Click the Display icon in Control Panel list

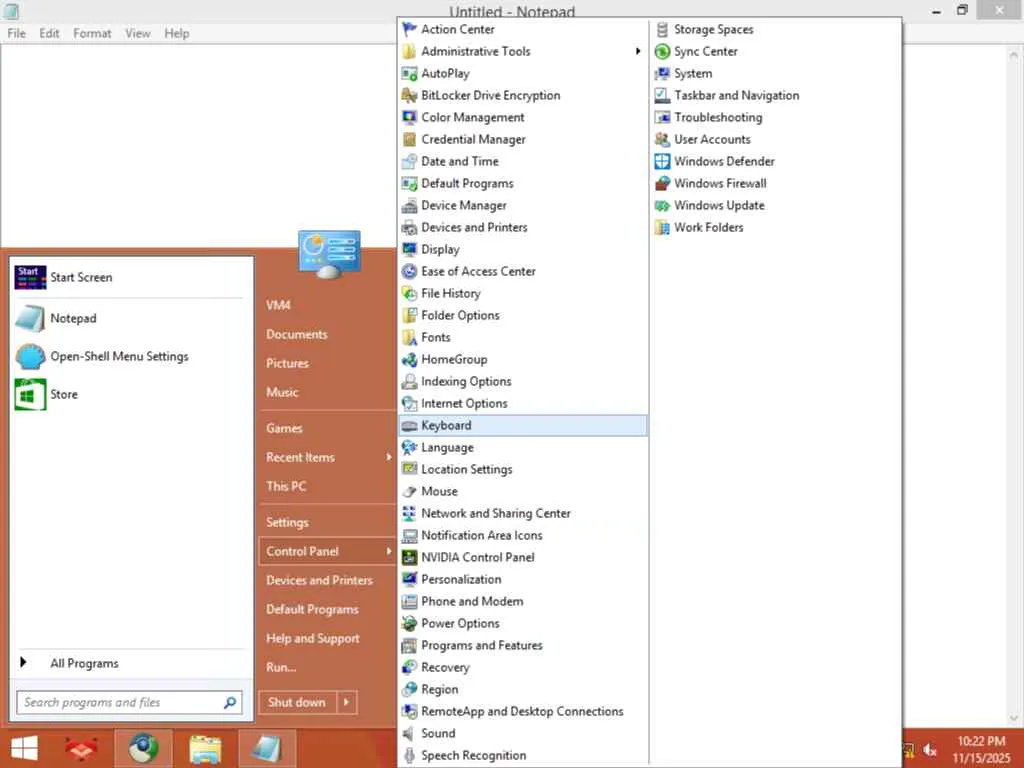click(x=409, y=249)
